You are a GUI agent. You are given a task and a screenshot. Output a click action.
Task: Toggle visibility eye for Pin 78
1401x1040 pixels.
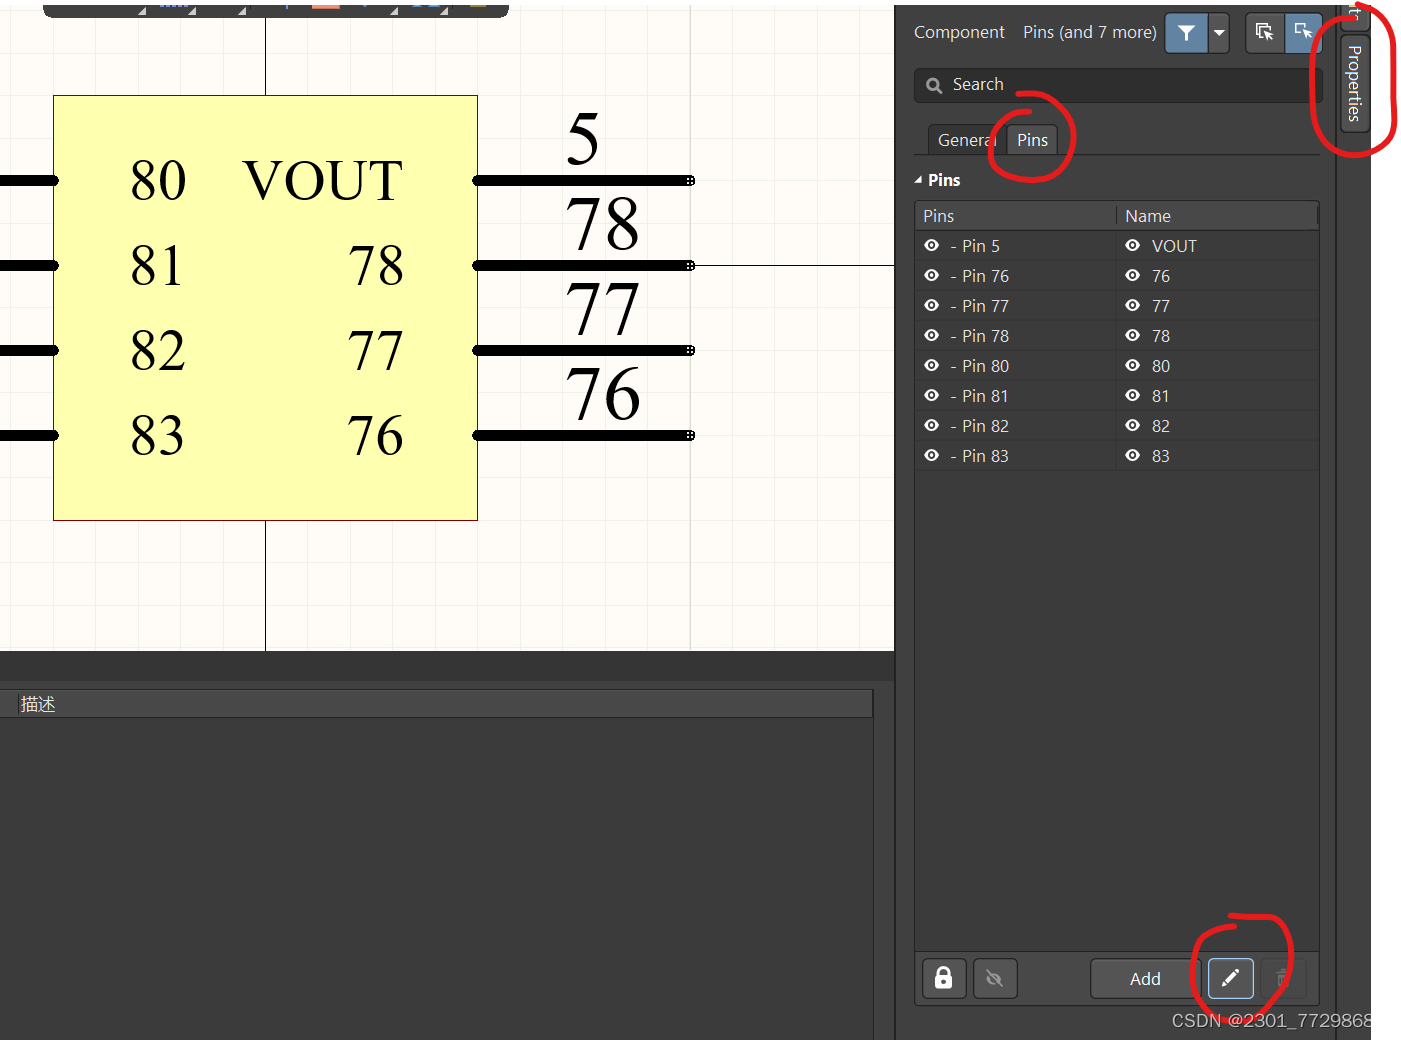point(932,336)
